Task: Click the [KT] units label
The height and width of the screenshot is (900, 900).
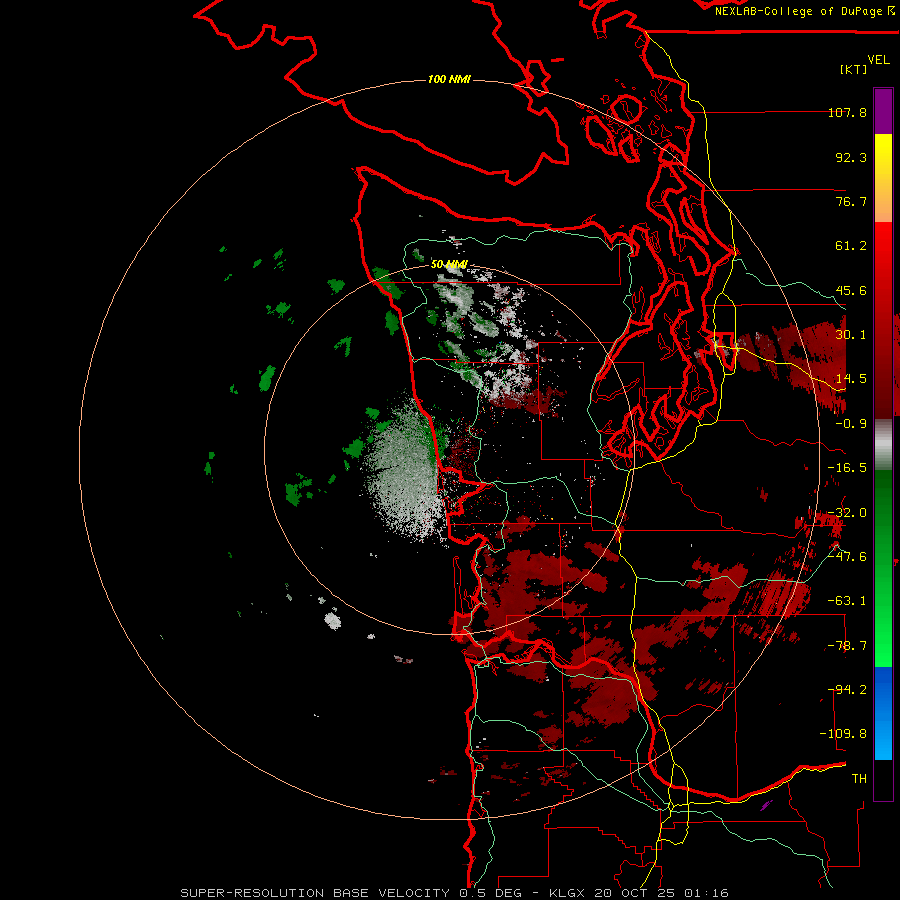Action: pyautogui.click(x=854, y=69)
